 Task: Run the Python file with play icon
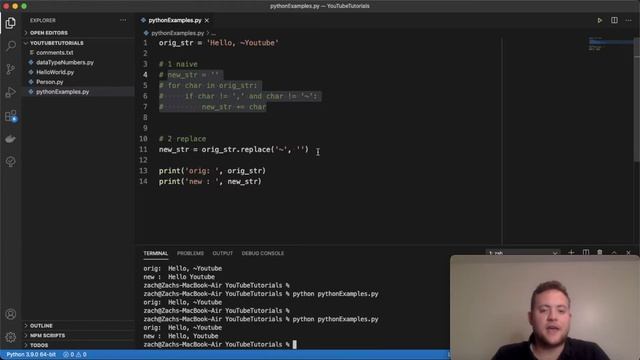click(600, 20)
